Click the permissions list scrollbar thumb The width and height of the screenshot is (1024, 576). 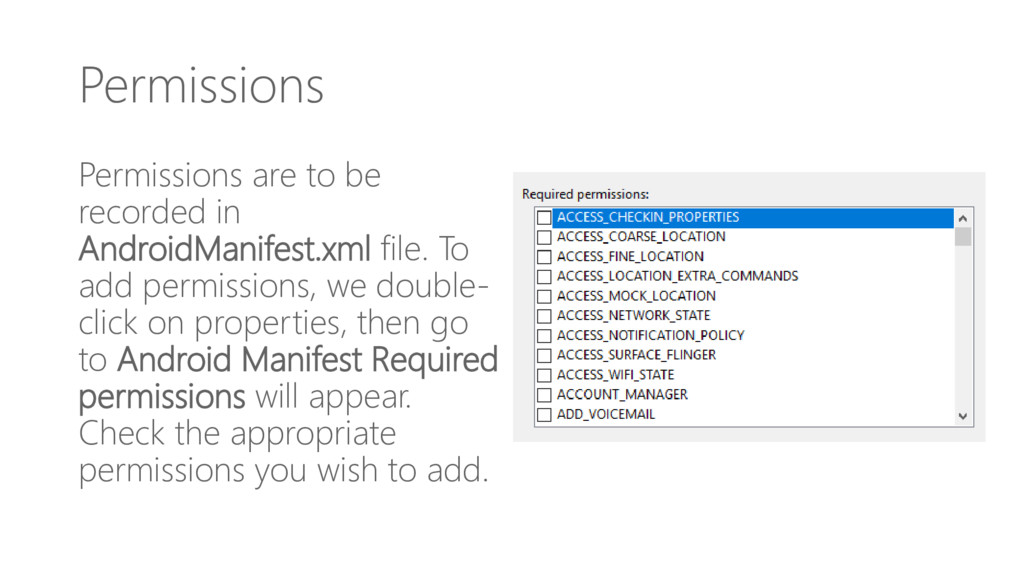pyautogui.click(x=963, y=236)
